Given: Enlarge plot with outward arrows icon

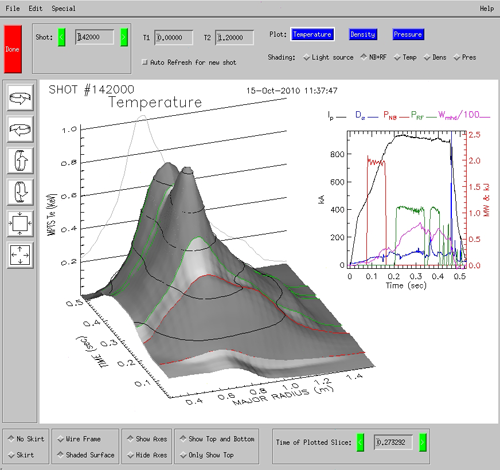Looking at the screenshot, I should pyautogui.click(x=20, y=255).
